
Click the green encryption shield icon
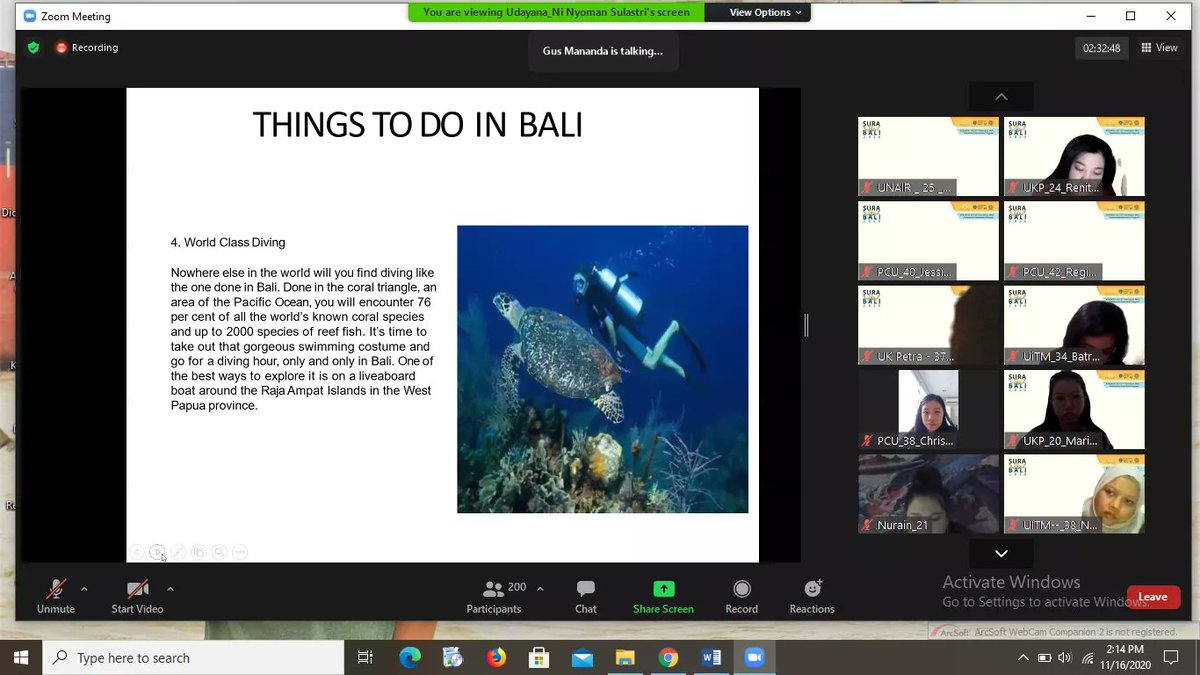pos(33,47)
